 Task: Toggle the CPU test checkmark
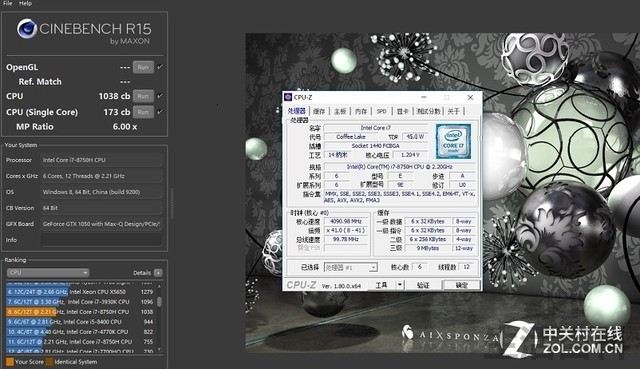coord(160,96)
